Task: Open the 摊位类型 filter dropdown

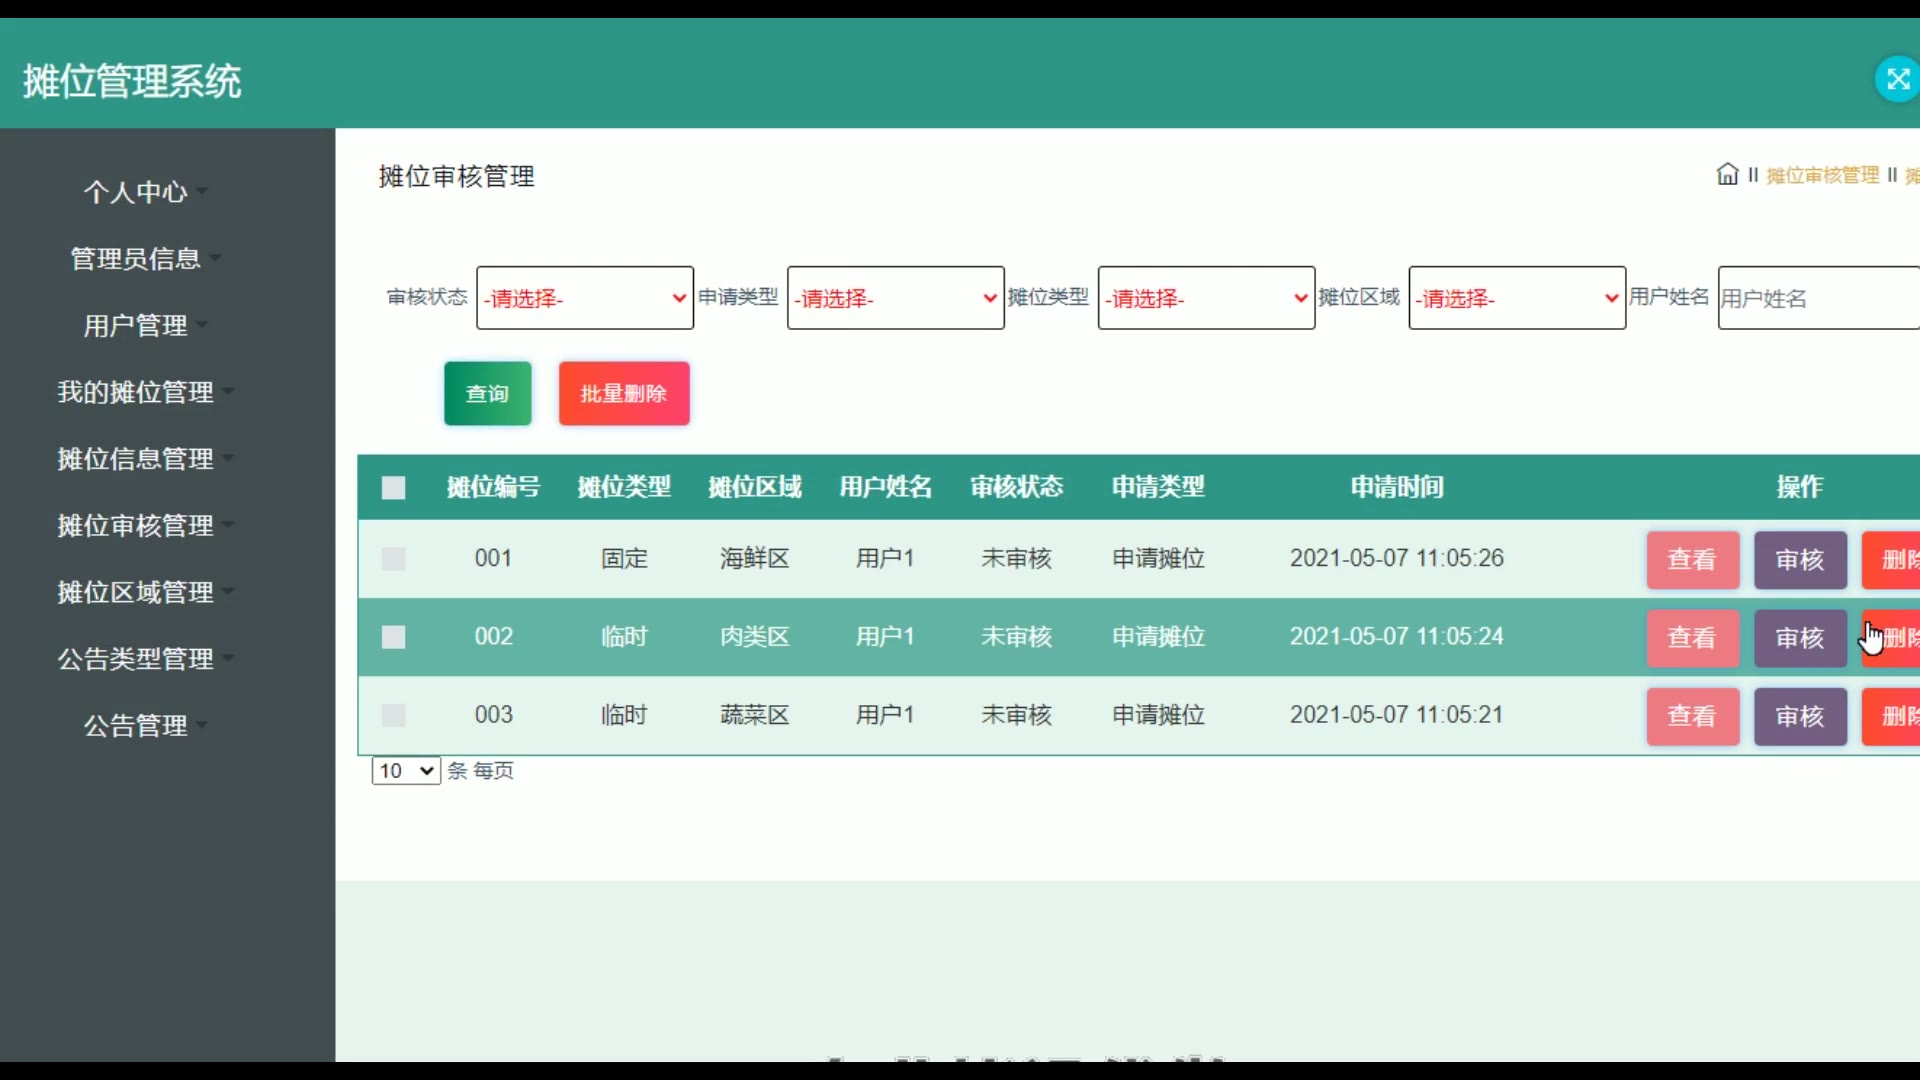Action: coord(1206,298)
